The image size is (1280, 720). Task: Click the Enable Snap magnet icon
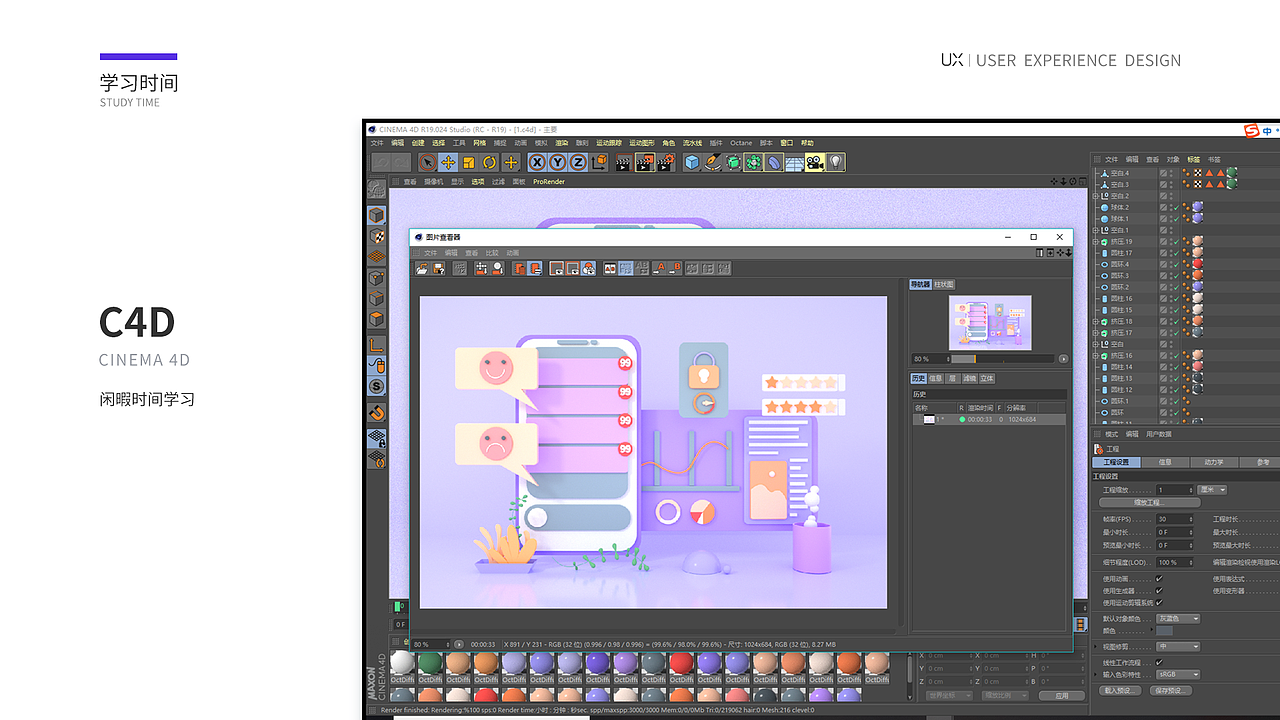[x=376, y=412]
